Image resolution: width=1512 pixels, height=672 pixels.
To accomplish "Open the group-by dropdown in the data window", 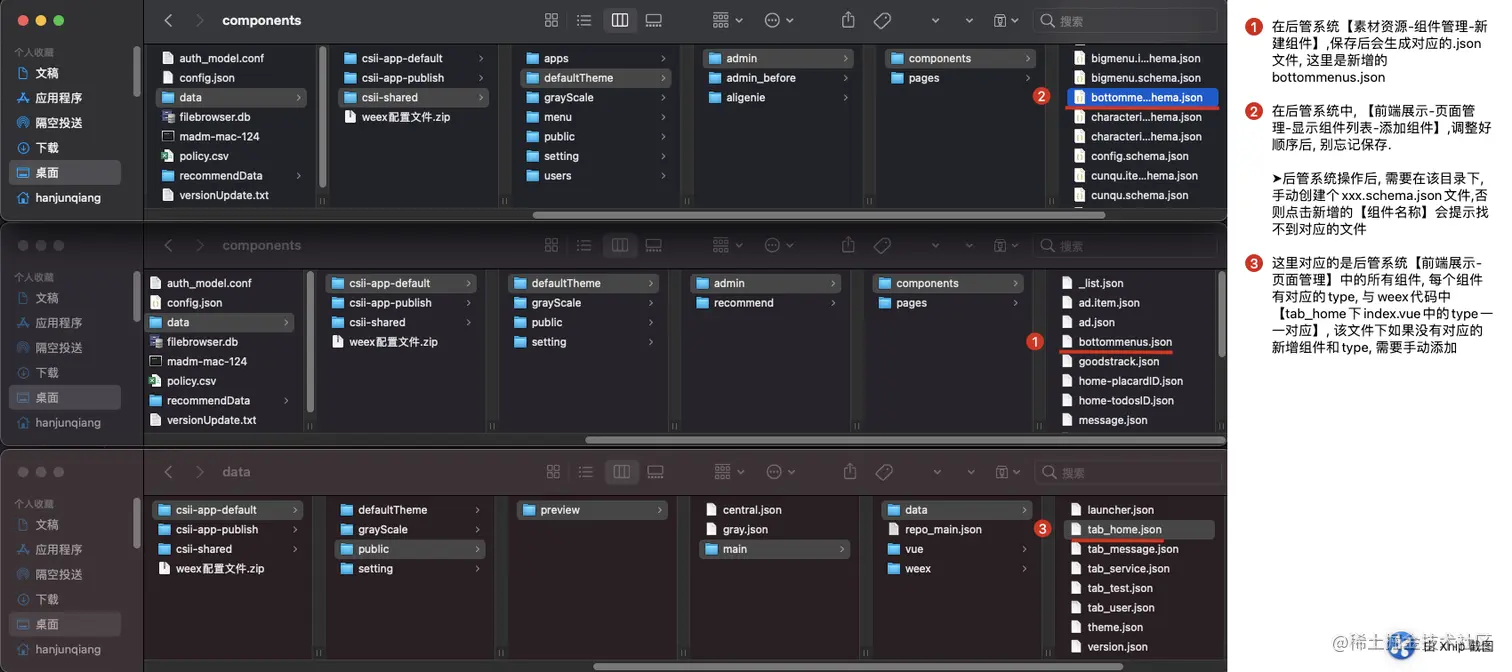I will (x=730, y=471).
